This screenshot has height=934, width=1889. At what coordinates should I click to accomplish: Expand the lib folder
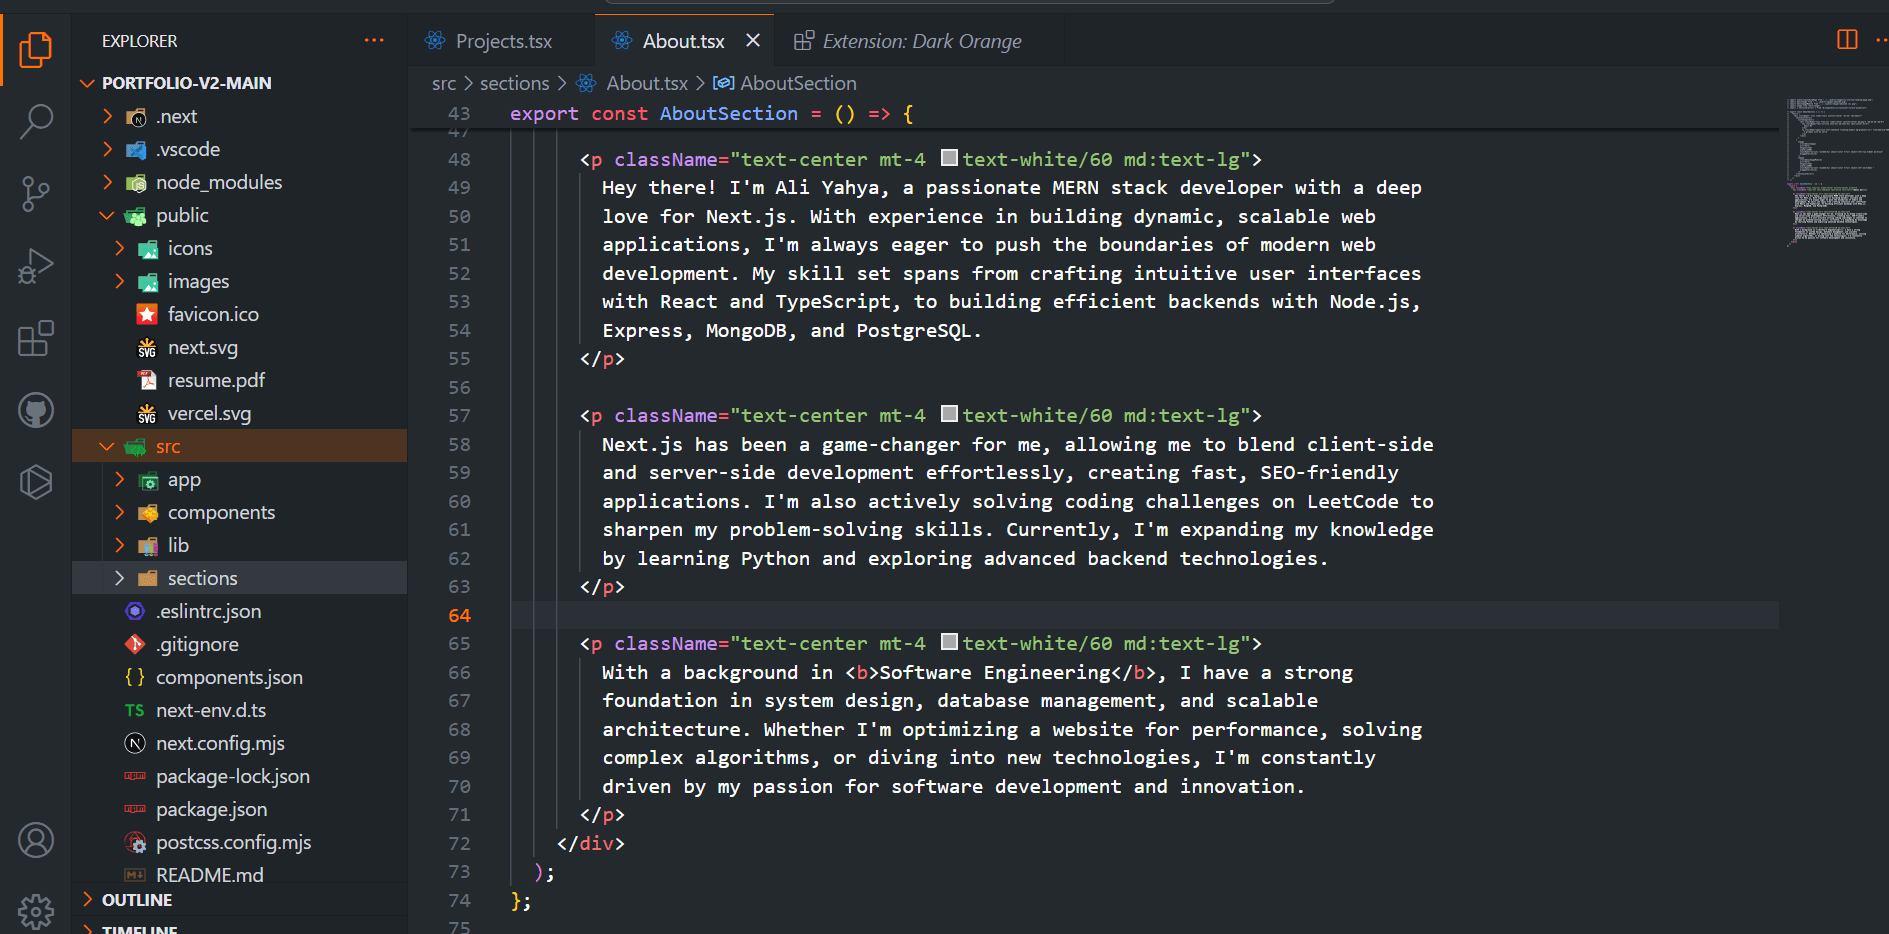pyautogui.click(x=119, y=546)
